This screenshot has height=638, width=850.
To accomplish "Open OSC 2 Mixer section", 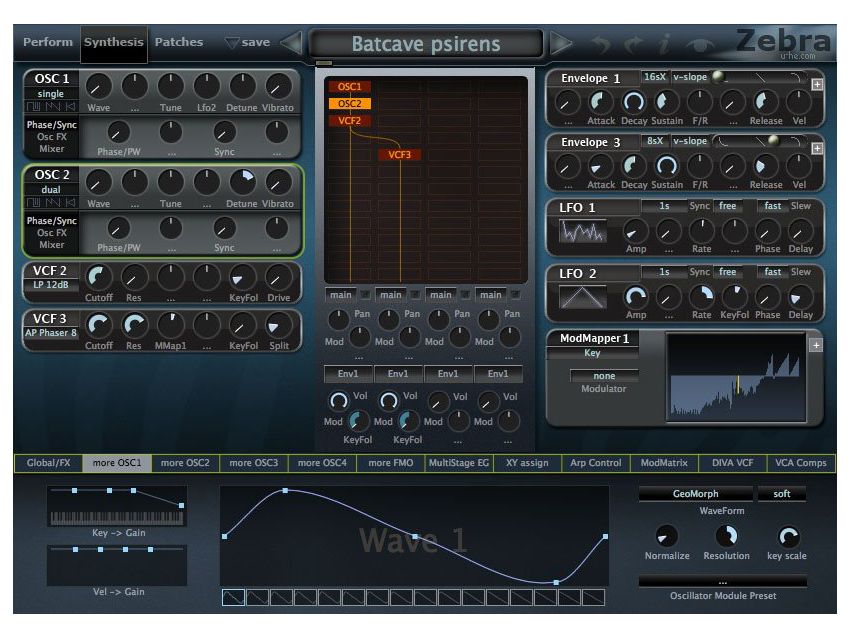I will 51,244.
